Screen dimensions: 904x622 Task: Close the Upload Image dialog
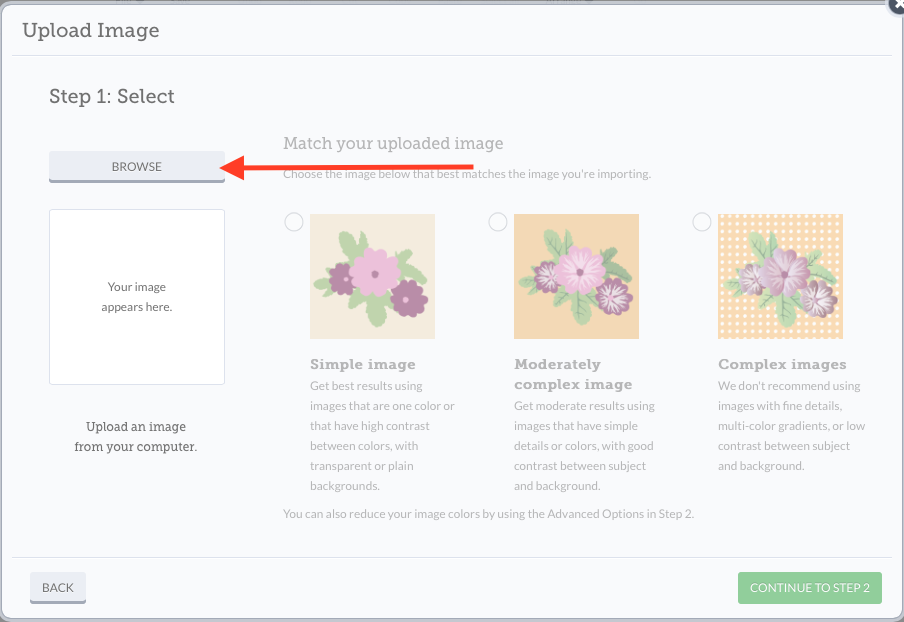[896, 4]
